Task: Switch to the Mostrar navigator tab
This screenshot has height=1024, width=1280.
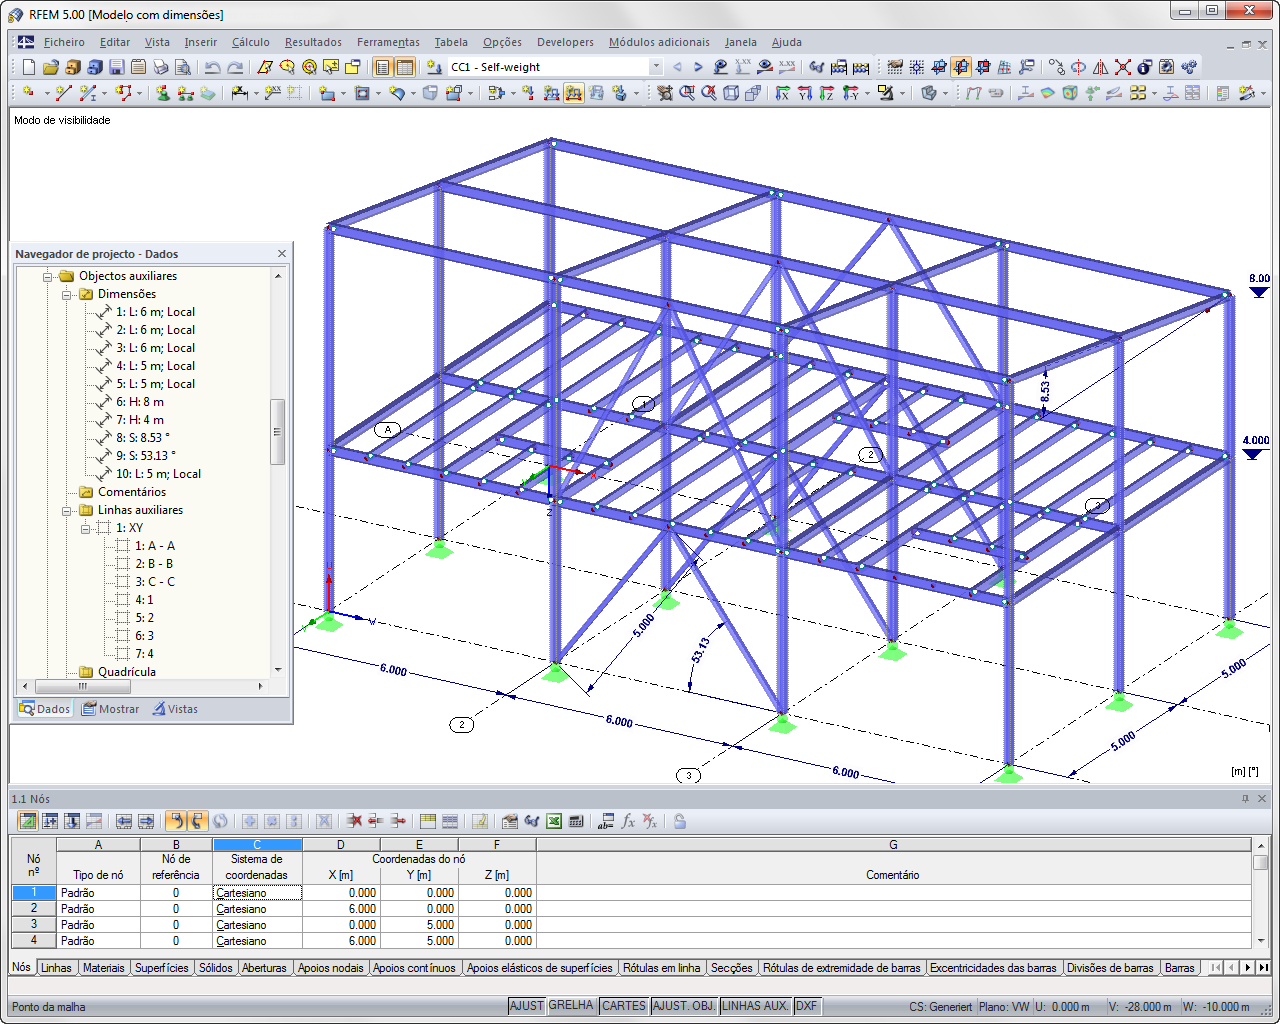Action: point(111,709)
